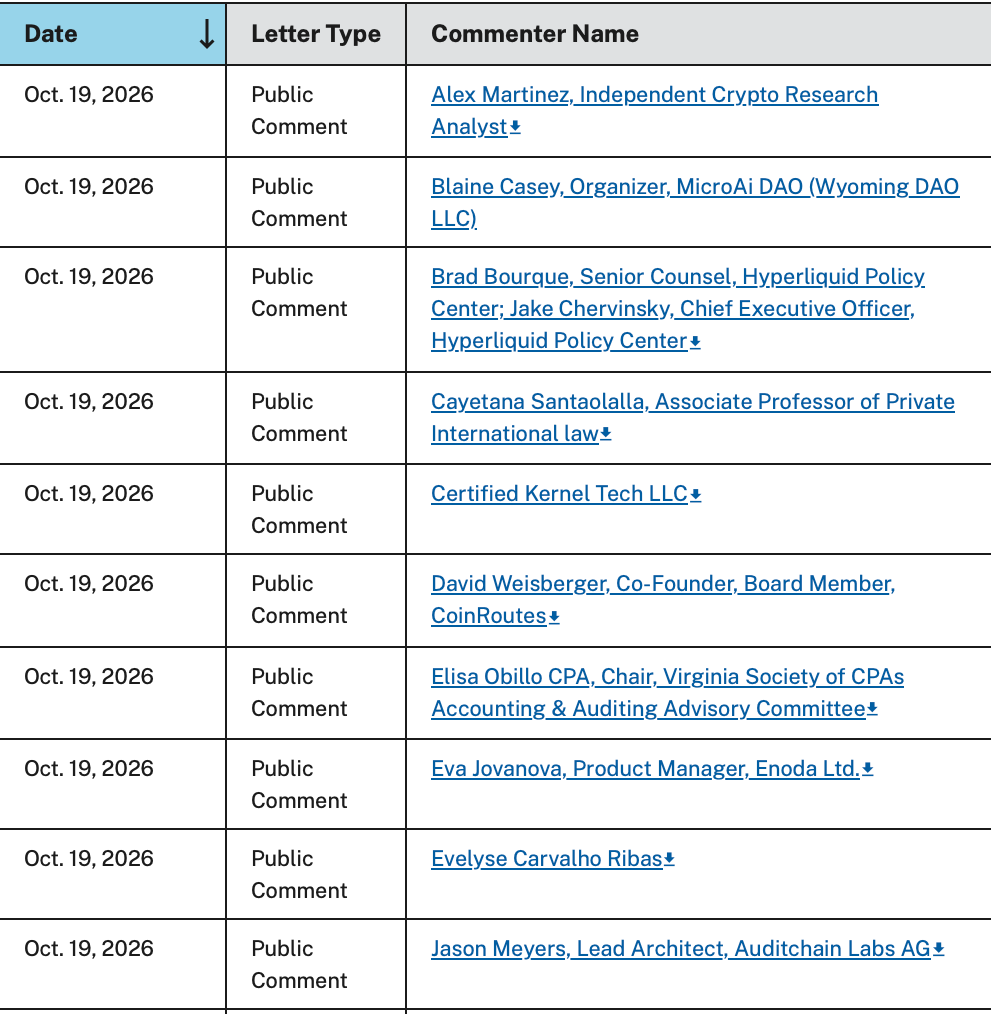This screenshot has height=1014, width=991.
Task: Download icon after Hyperliquid Policy Center link
Action: (695, 341)
